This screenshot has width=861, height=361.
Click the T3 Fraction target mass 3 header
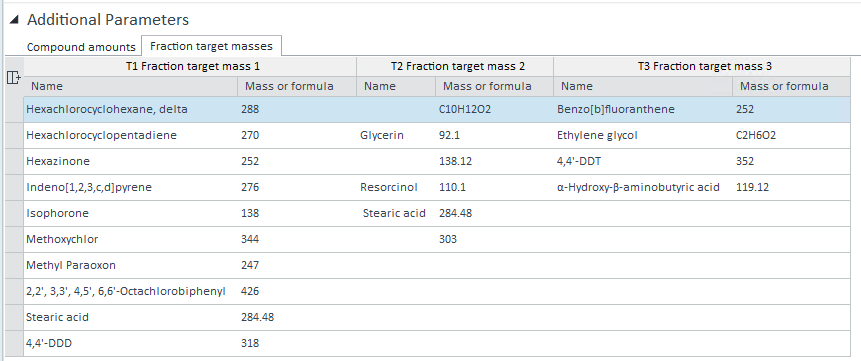click(705, 66)
